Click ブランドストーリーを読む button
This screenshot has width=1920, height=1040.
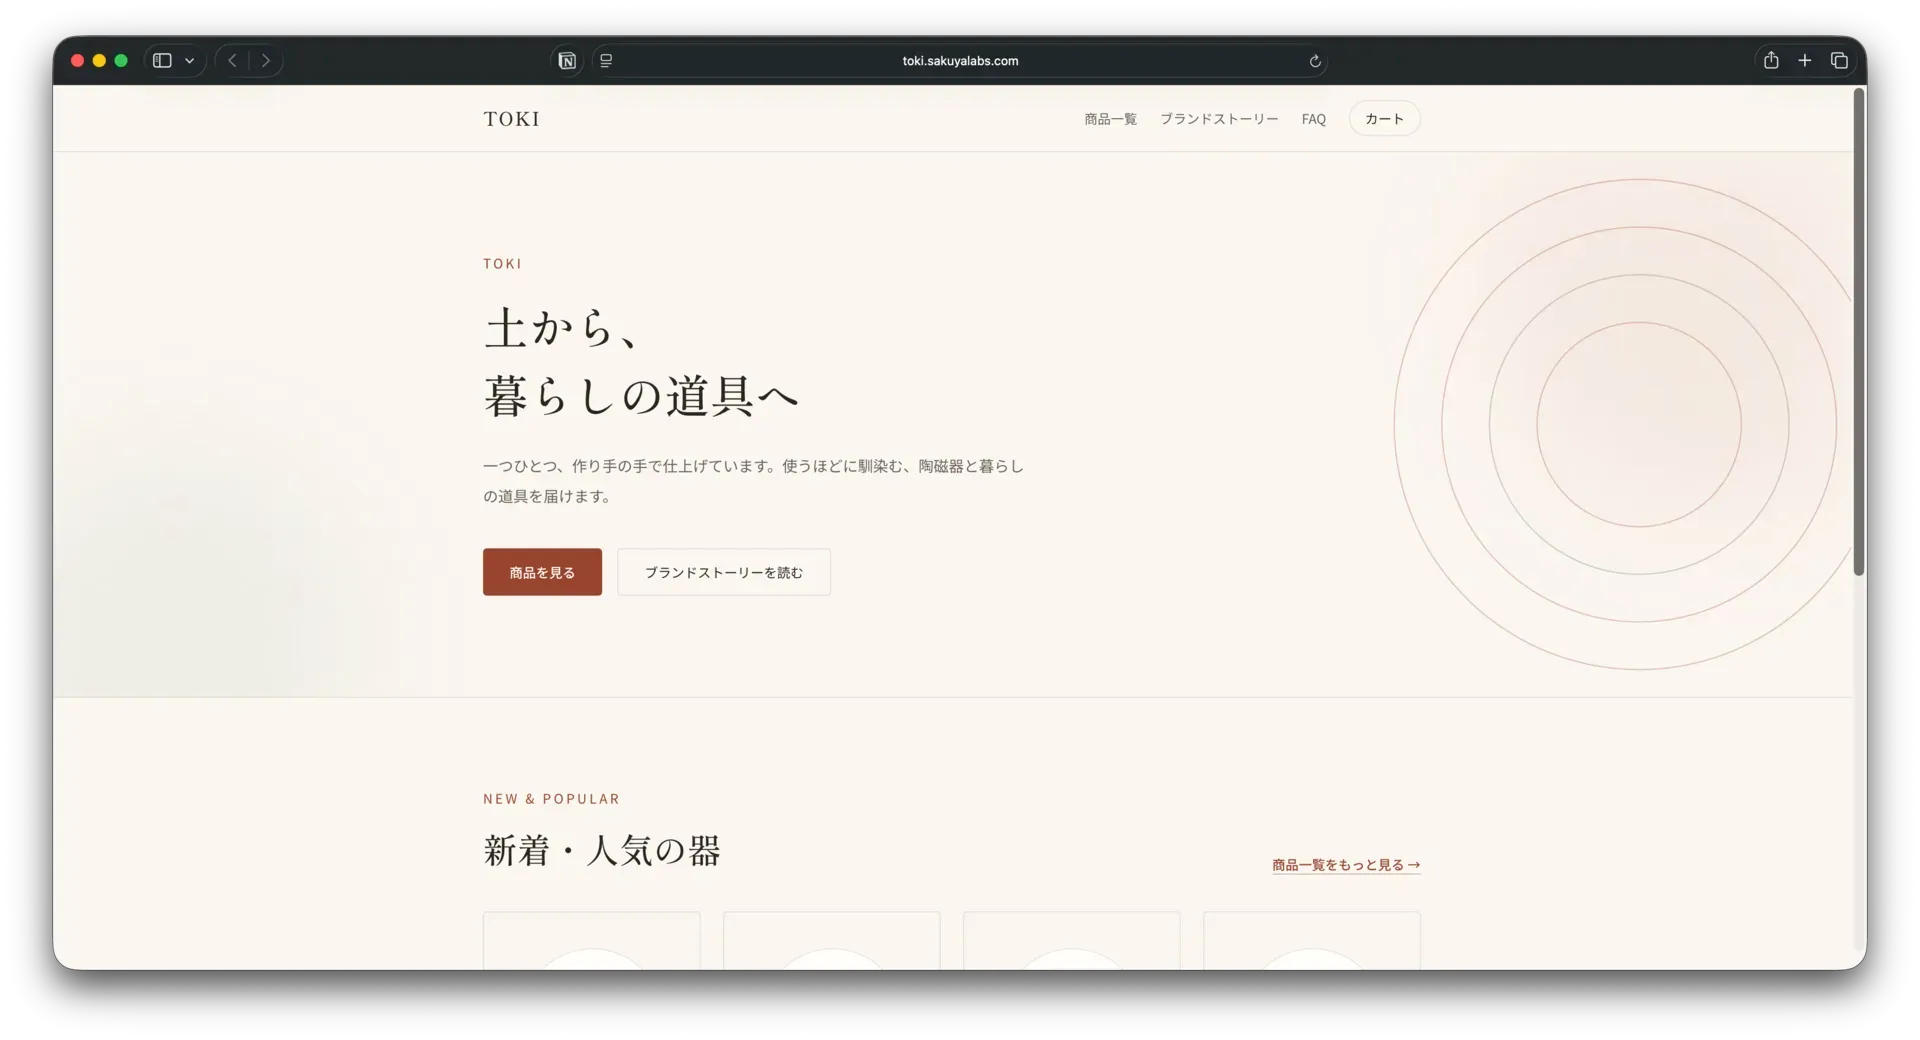point(724,572)
